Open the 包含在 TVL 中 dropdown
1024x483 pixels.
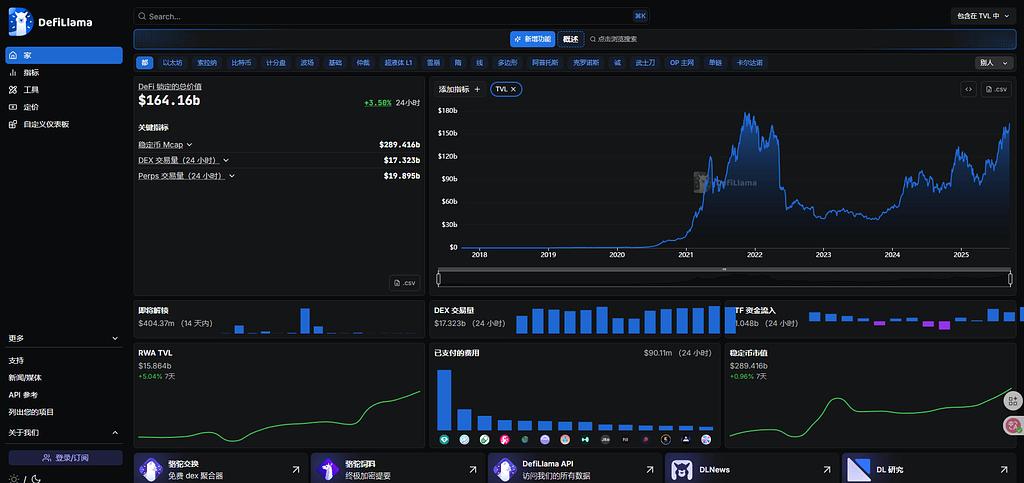tap(984, 16)
